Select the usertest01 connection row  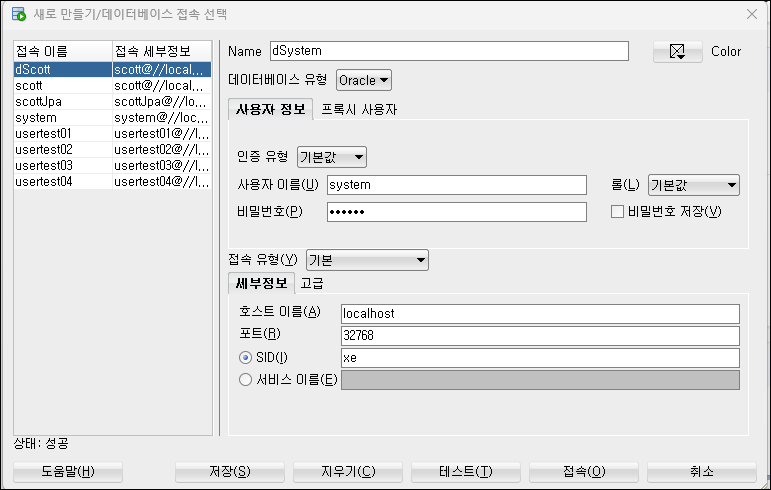click(113, 134)
